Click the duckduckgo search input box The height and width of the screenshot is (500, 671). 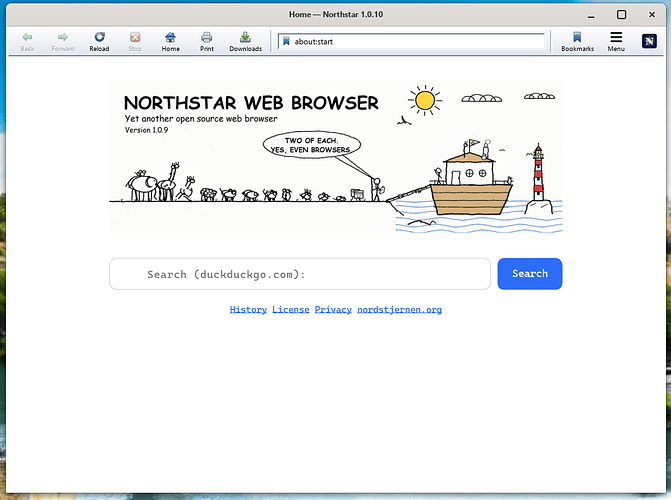(x=300, y=274)
